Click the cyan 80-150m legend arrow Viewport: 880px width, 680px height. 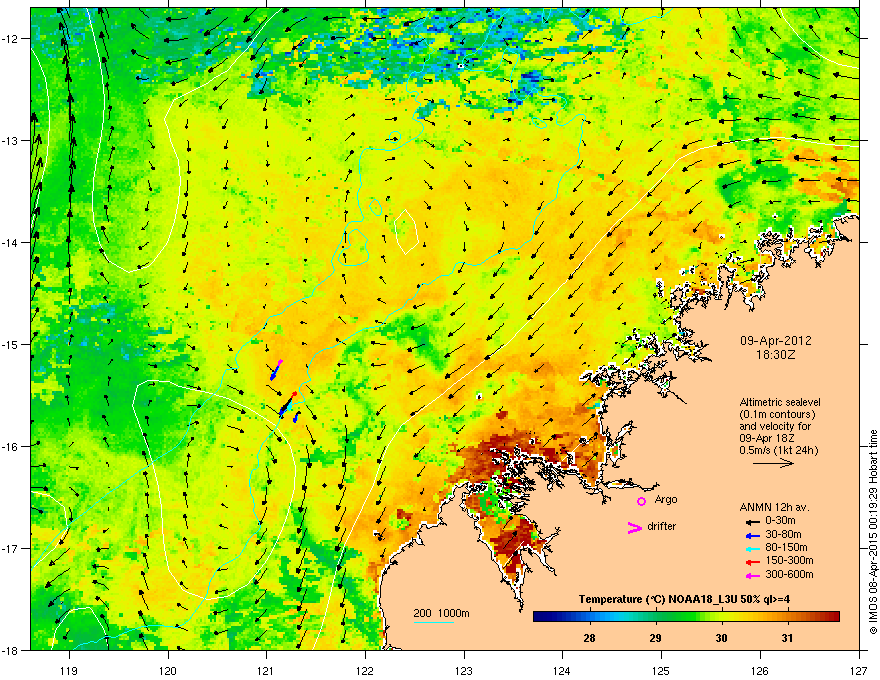tap(752, 549)
